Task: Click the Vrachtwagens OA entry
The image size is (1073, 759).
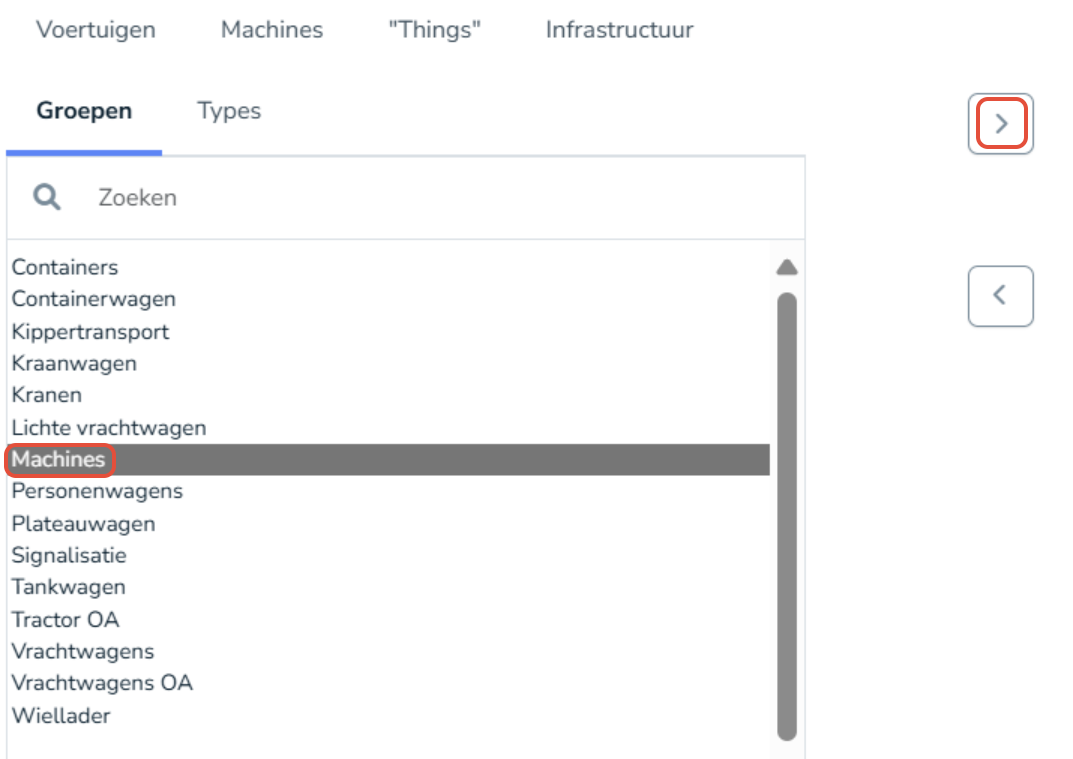Action: (x=102, y=683)
